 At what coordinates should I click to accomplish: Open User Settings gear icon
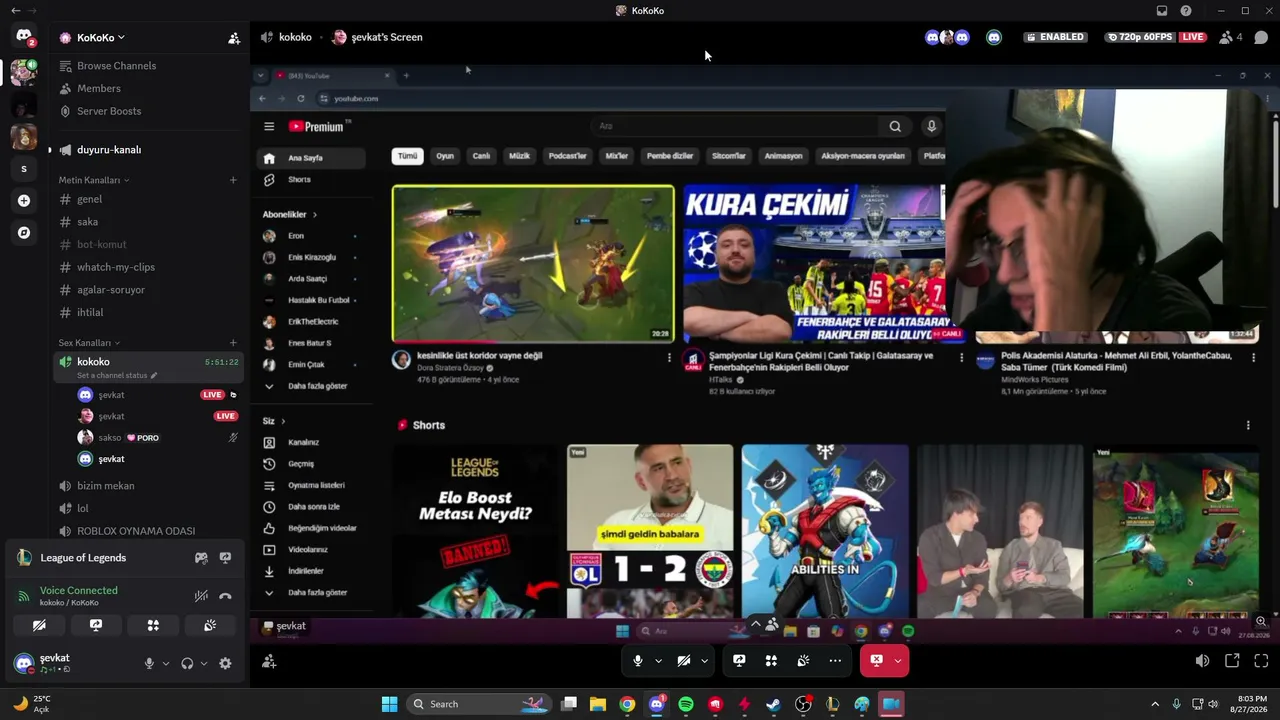[x=225, y=663]
